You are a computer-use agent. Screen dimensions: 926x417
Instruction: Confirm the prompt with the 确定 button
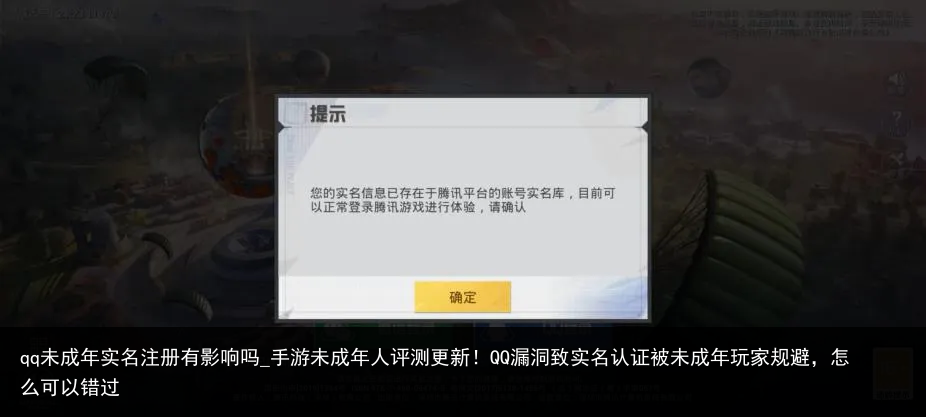[462, 297]
